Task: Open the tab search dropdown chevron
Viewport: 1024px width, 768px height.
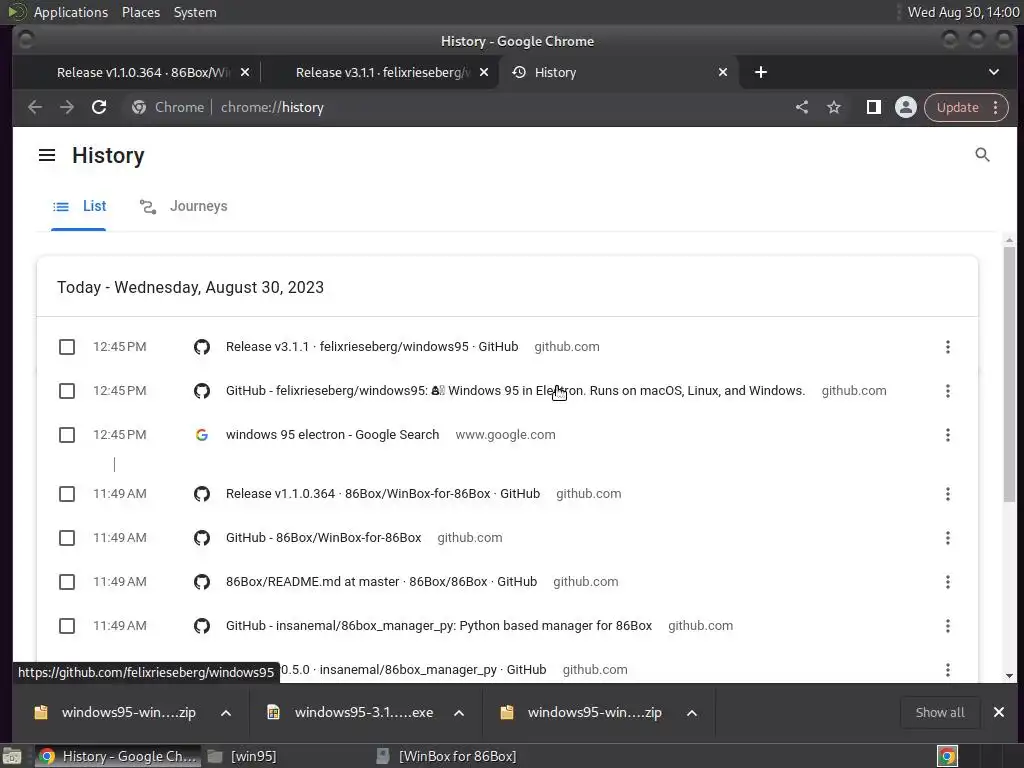Action: pos(993,72)
